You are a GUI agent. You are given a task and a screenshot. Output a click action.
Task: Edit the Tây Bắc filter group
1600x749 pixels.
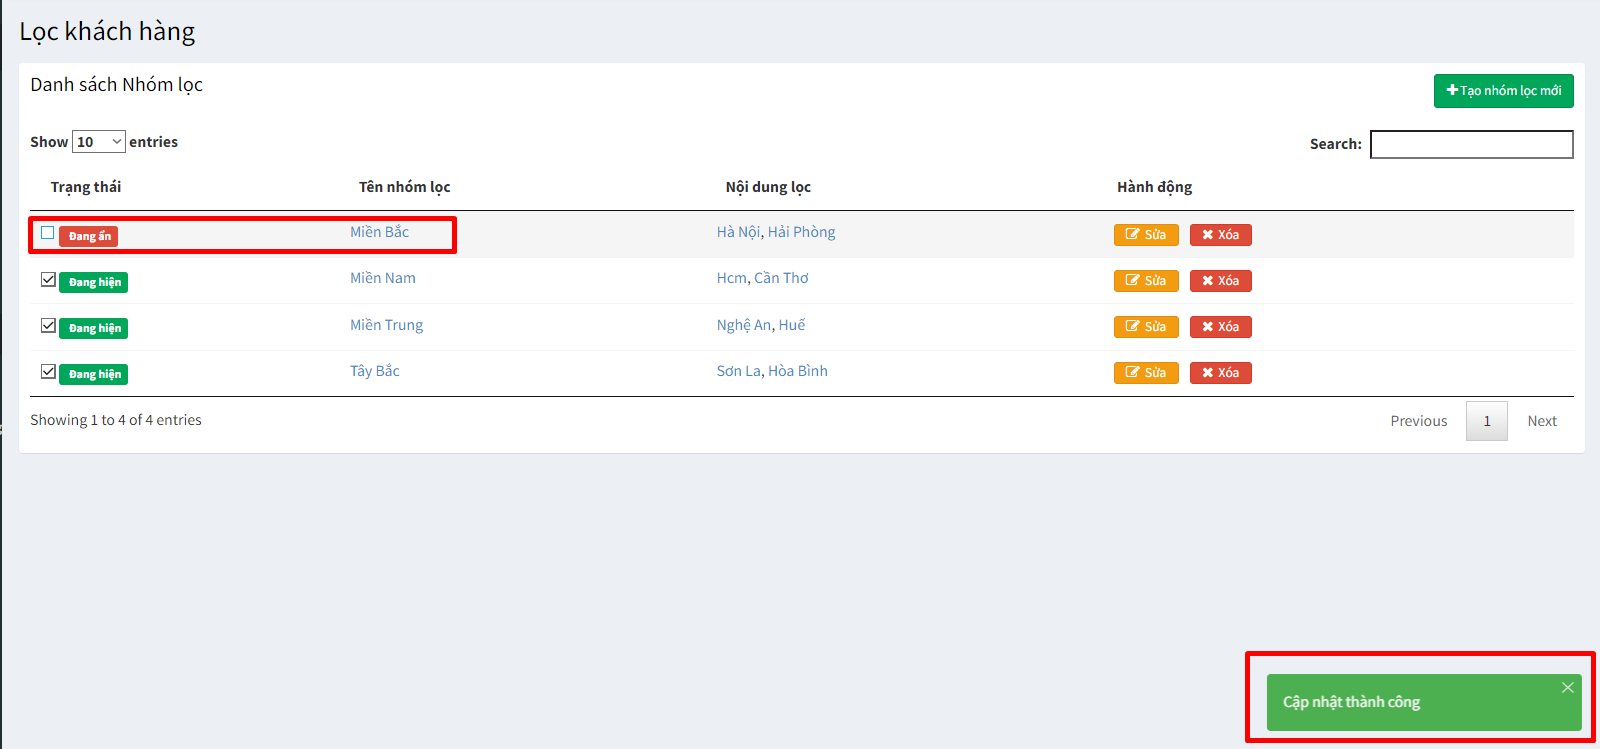tap(1146, 373)
